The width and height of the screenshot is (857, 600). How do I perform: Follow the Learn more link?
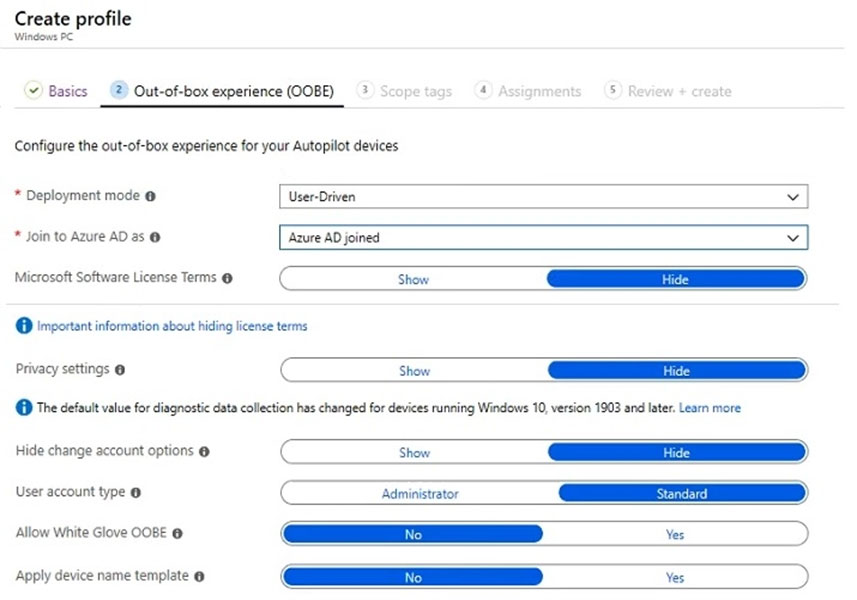tap(709, 408)
